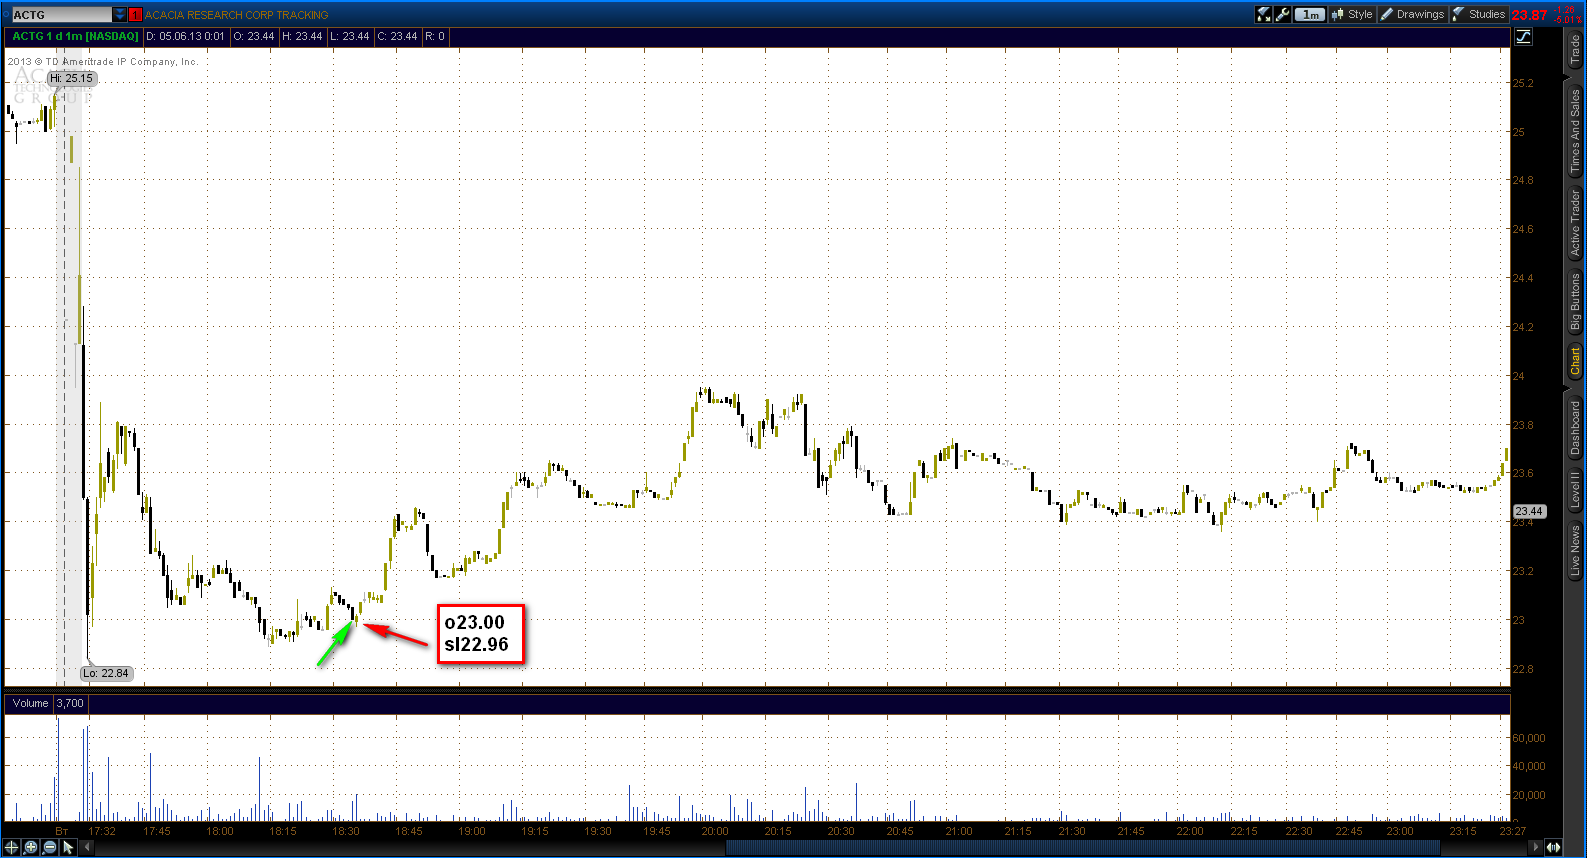
Task: Open the Level II side tab
Action: (x=1575, y=489)
